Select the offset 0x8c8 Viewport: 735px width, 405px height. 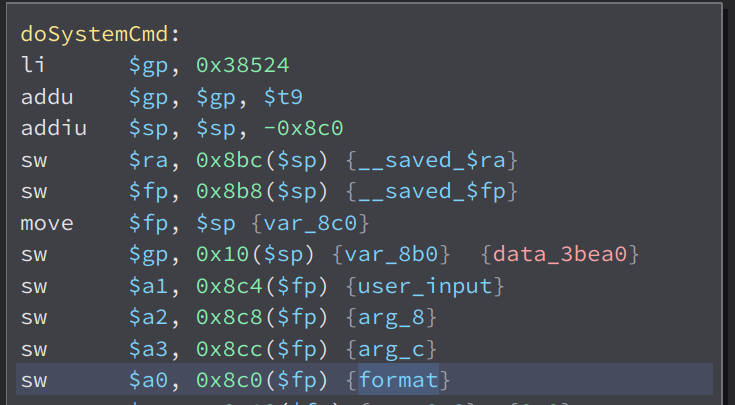click(x=229, y=317)
